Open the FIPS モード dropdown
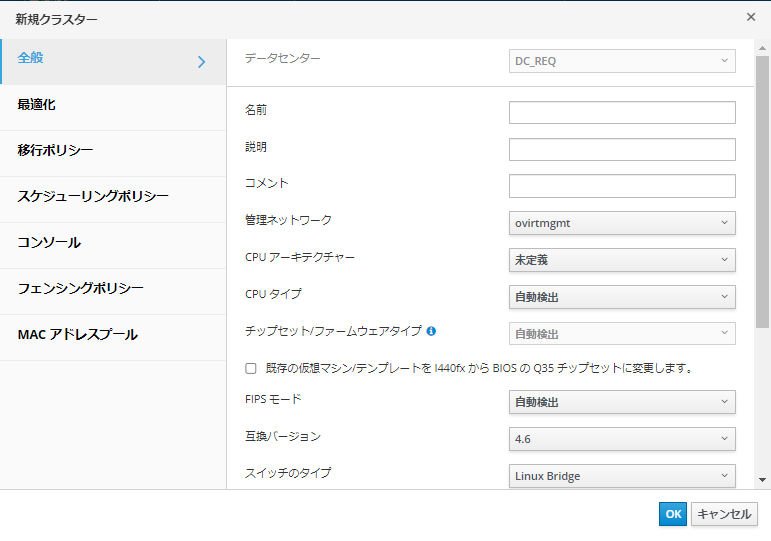 click(x=622, y=402)
